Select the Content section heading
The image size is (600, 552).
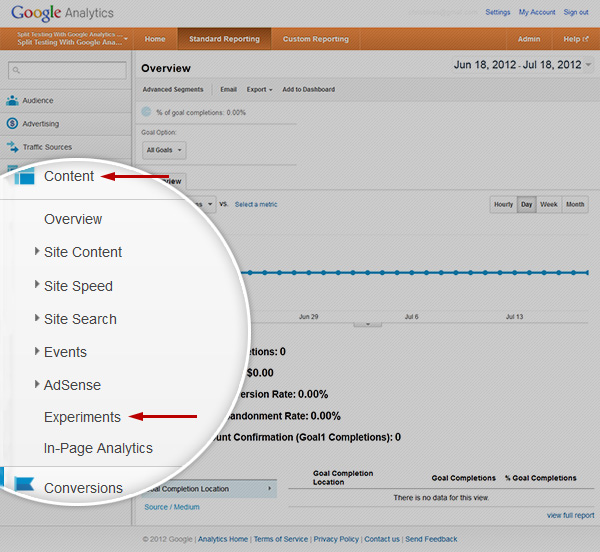click(69, 176)
